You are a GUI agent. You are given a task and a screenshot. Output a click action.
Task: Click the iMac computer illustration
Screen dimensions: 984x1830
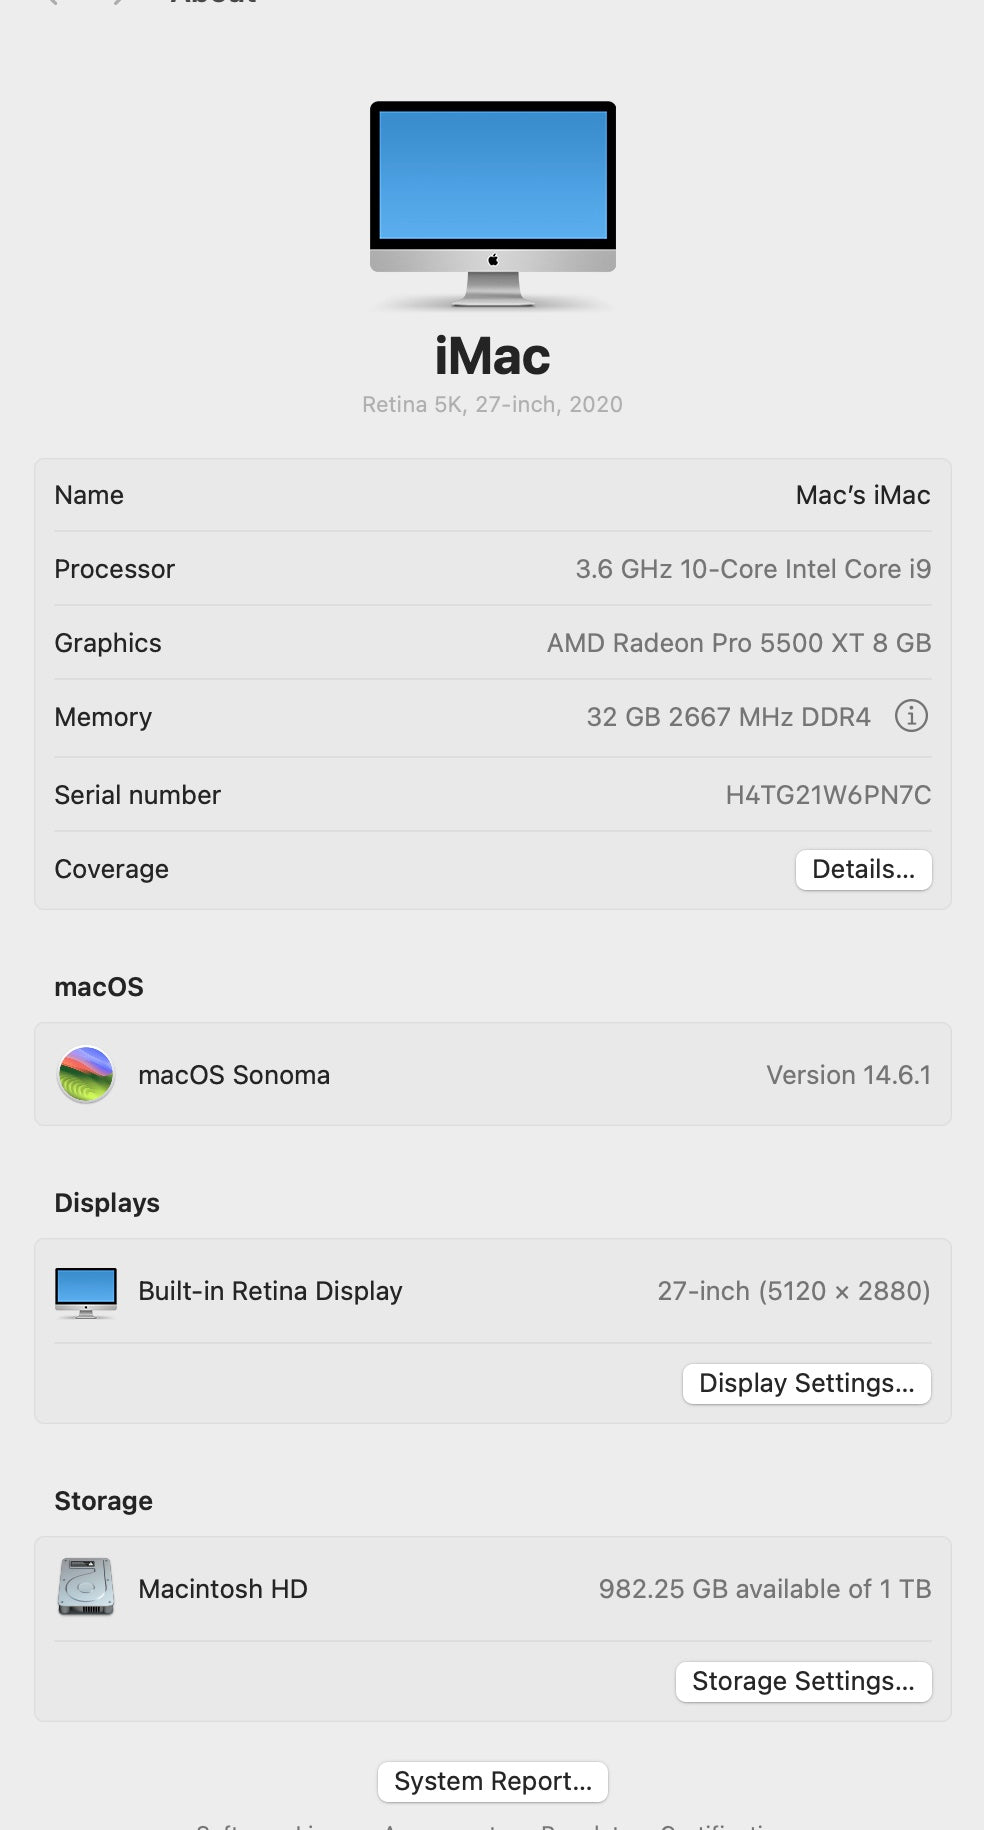492,202
